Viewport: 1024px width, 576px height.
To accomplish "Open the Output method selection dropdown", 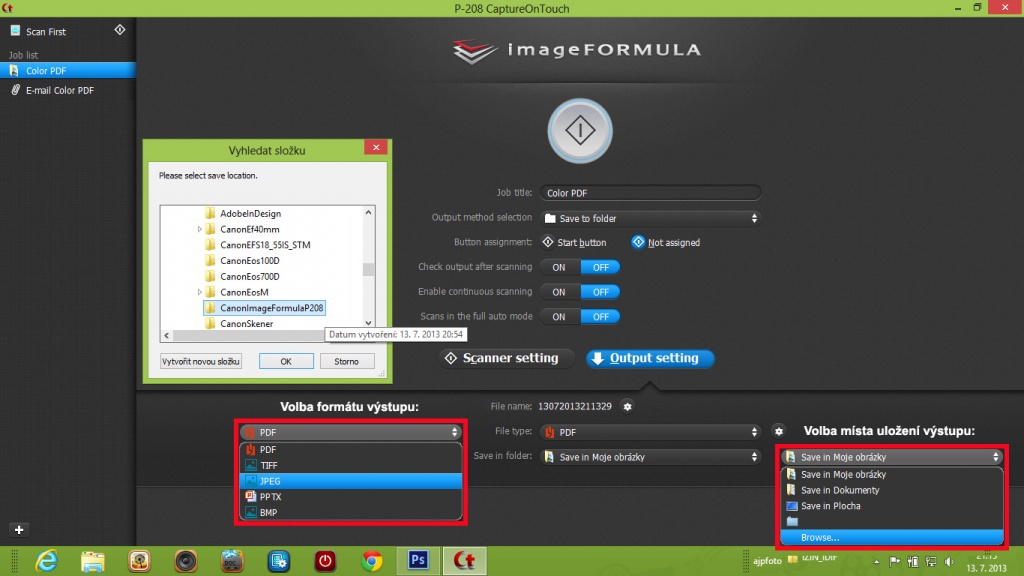I will (650, 218).
